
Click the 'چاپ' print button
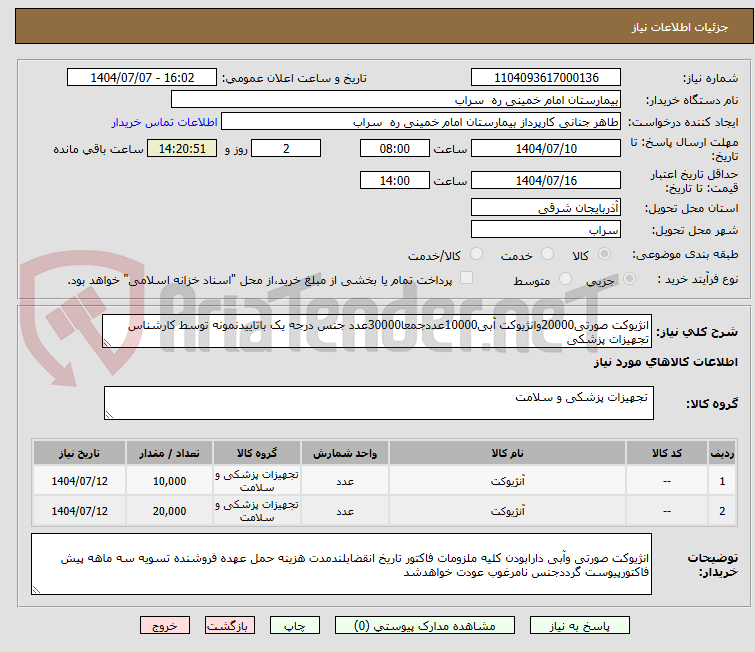295,626
